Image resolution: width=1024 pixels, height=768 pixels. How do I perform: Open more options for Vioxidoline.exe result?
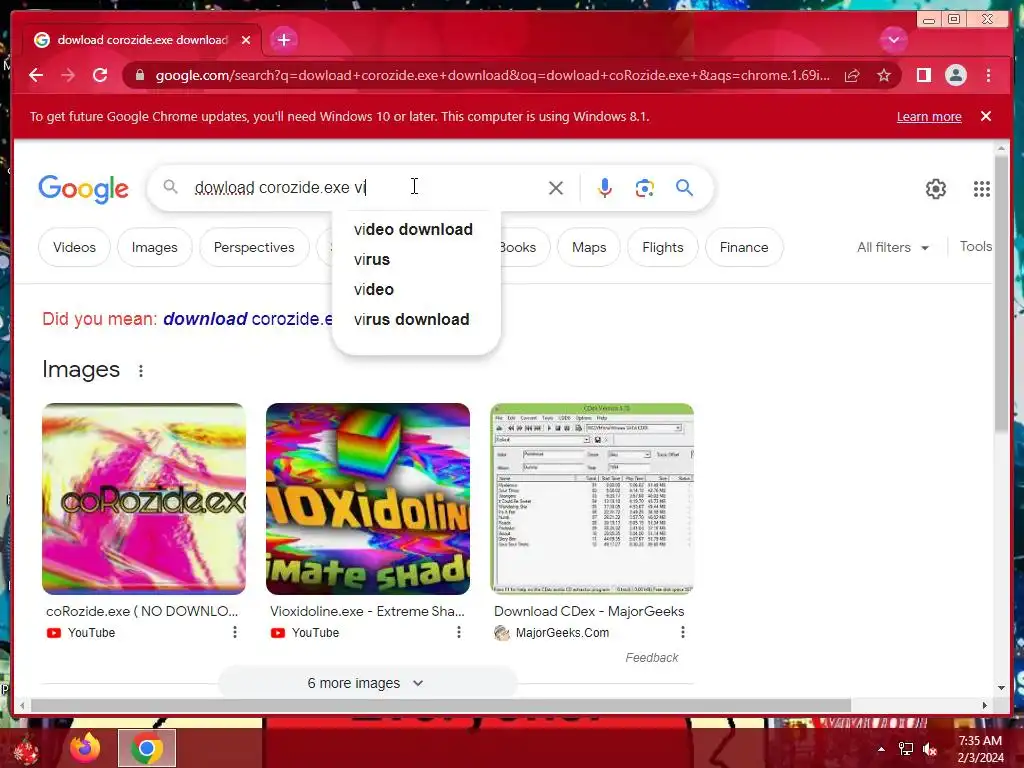pos(458,632)
